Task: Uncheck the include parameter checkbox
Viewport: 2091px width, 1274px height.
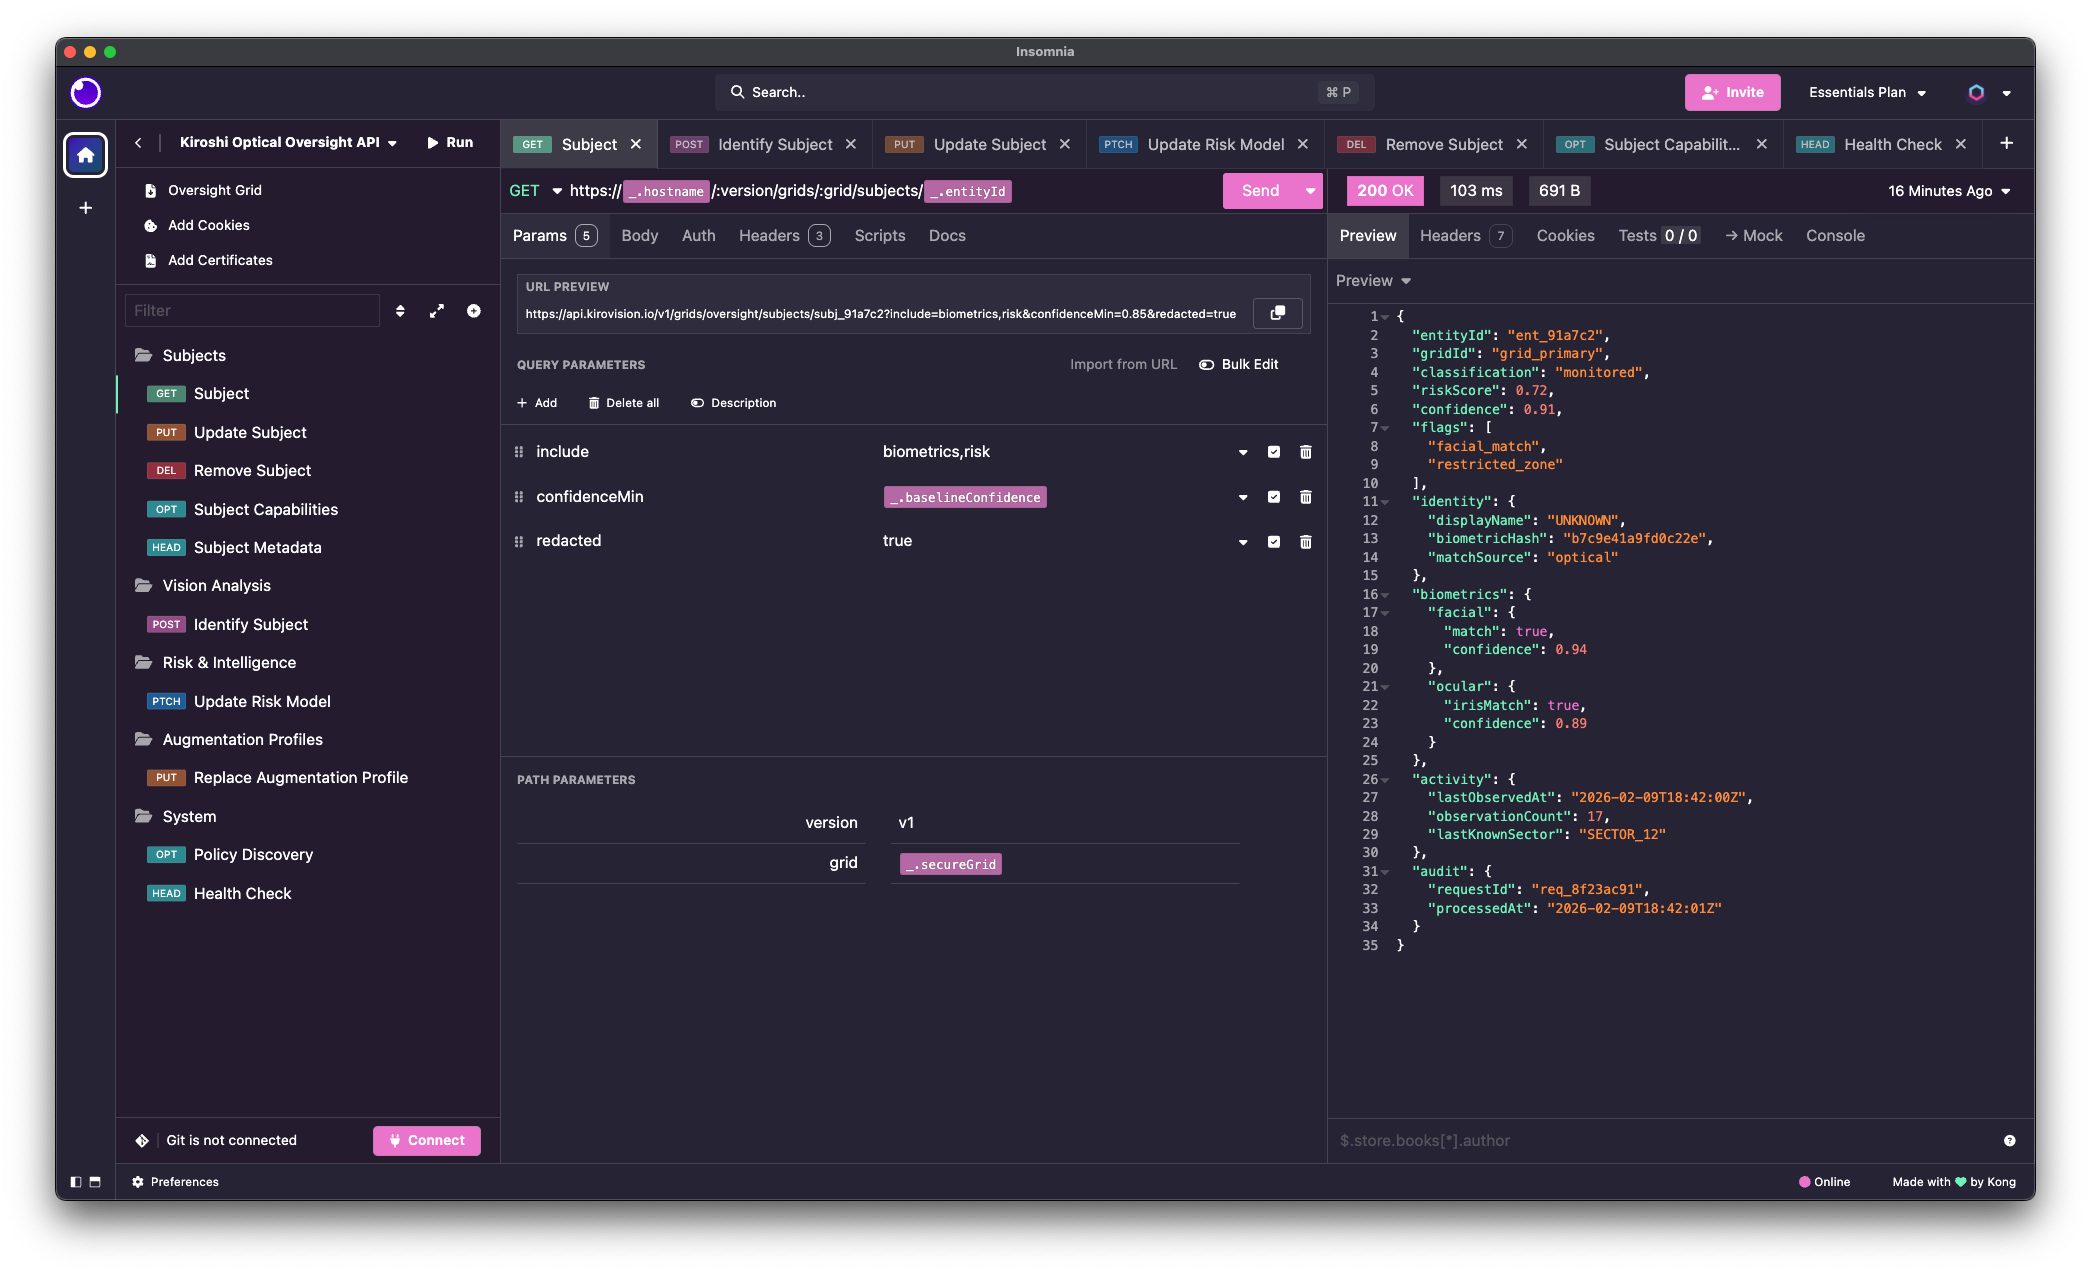Action: coord(1273,452)
